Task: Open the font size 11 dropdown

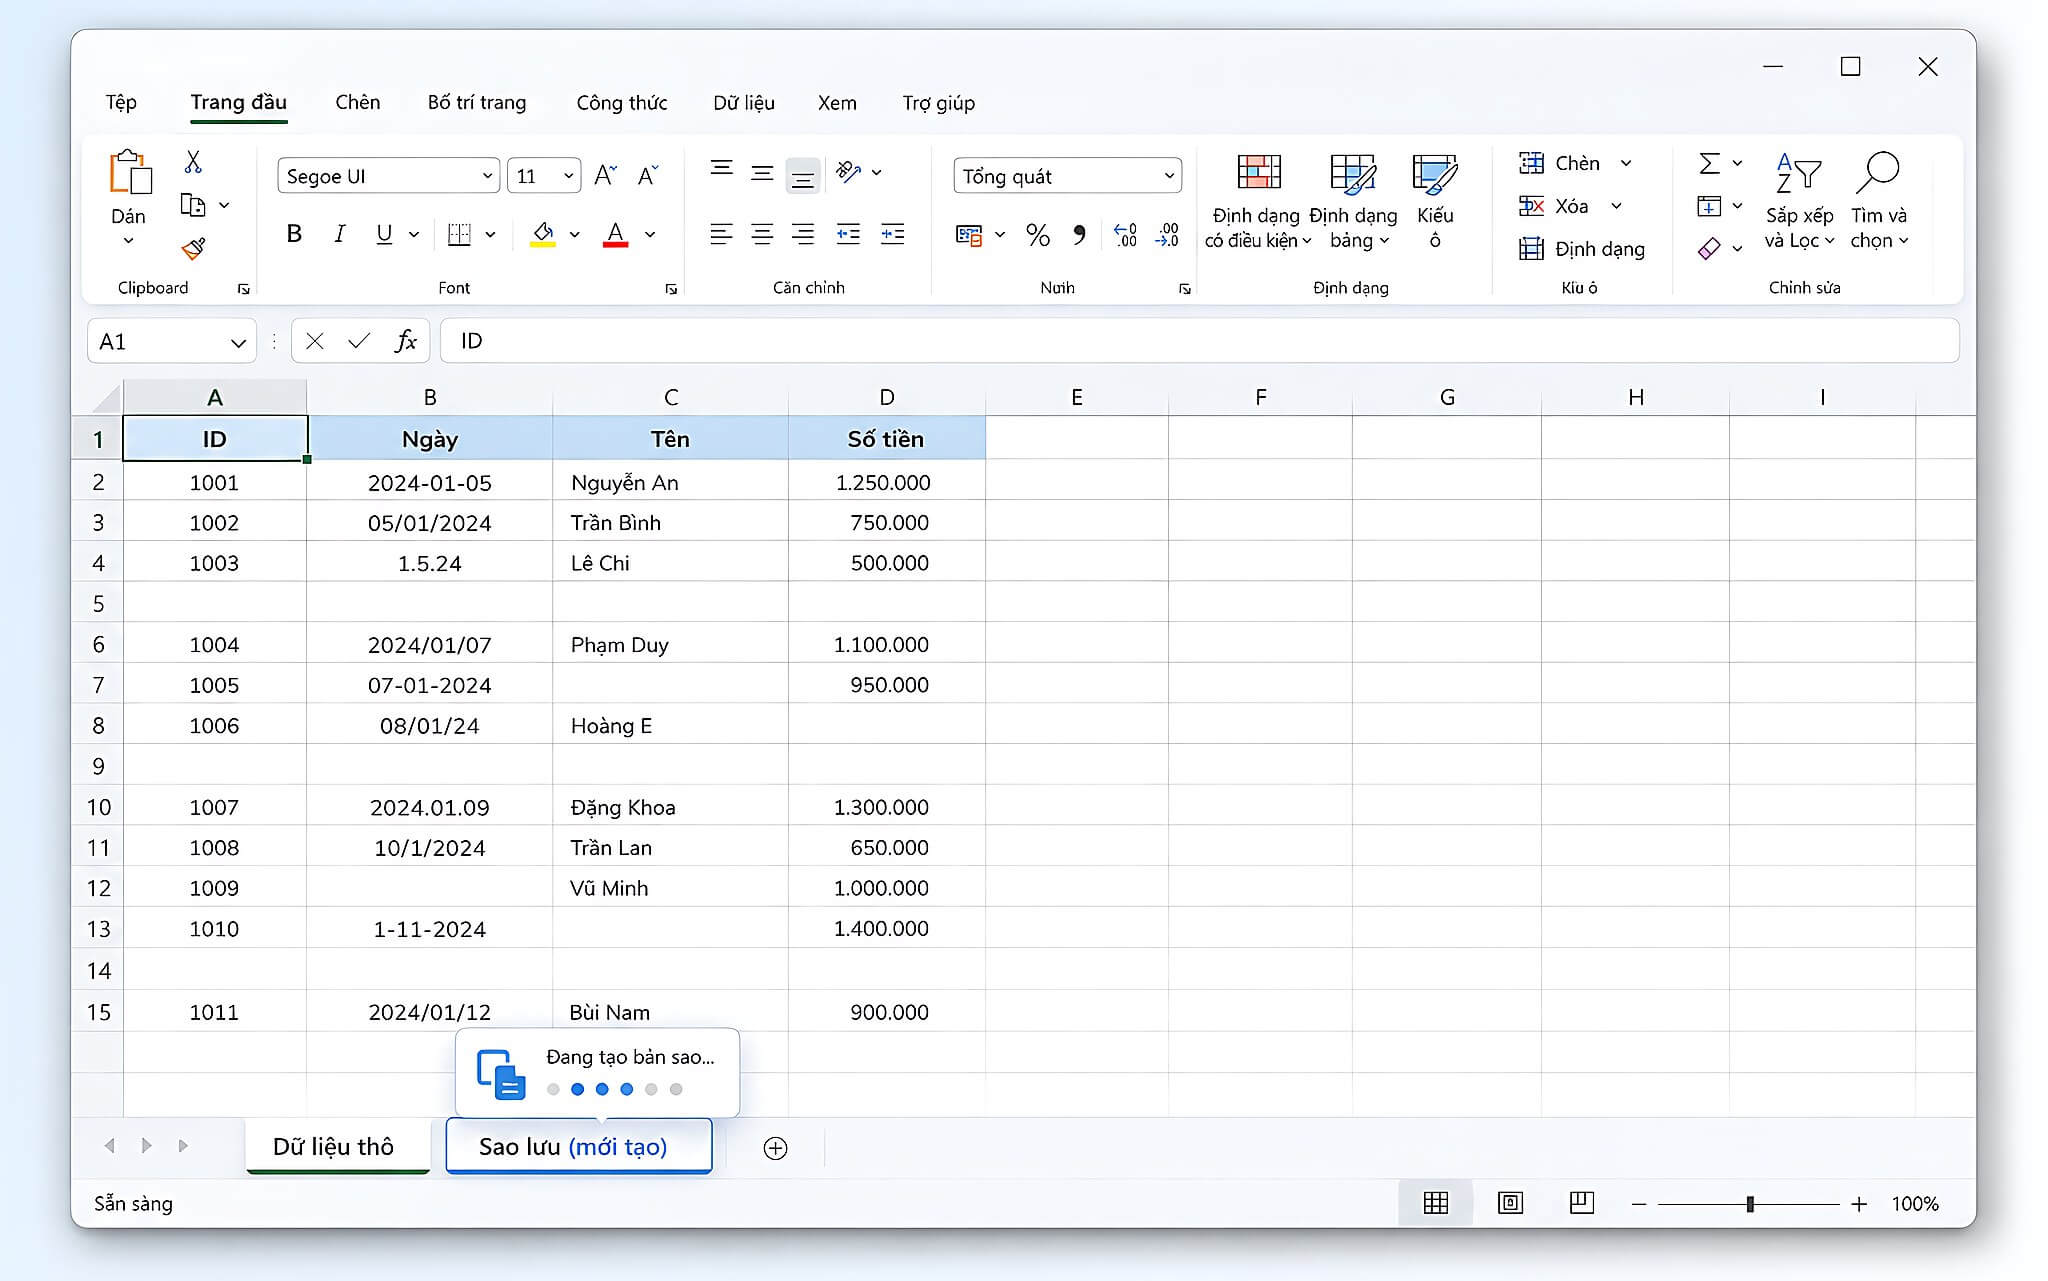Action: (x=568, y=176)
